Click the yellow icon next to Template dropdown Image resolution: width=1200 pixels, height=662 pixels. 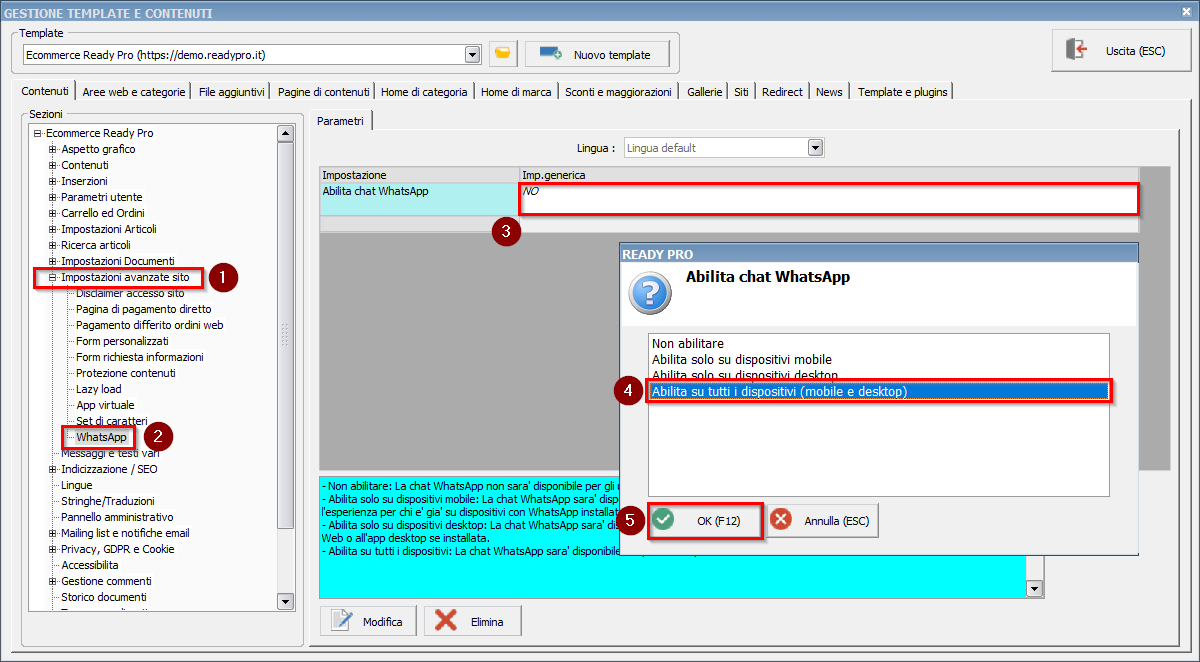(x=503, y=54)
